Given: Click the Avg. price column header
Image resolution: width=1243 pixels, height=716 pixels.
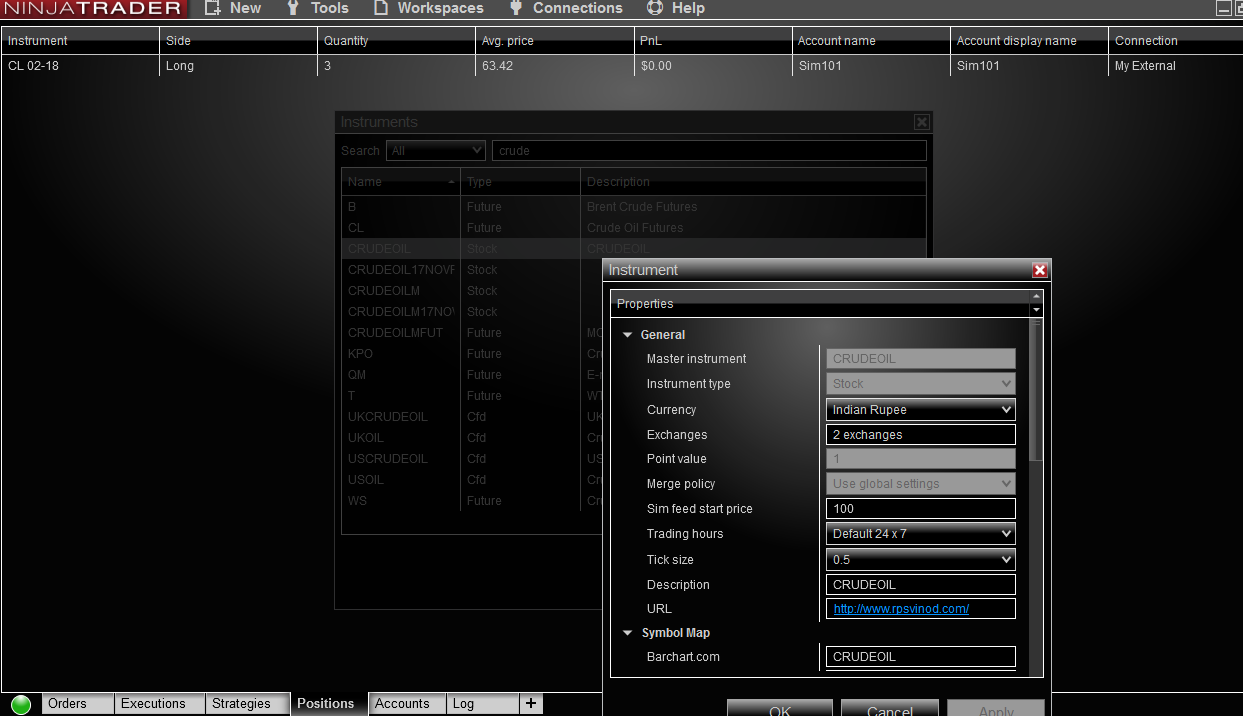Looking at the screenshot, I should point(555,41).
